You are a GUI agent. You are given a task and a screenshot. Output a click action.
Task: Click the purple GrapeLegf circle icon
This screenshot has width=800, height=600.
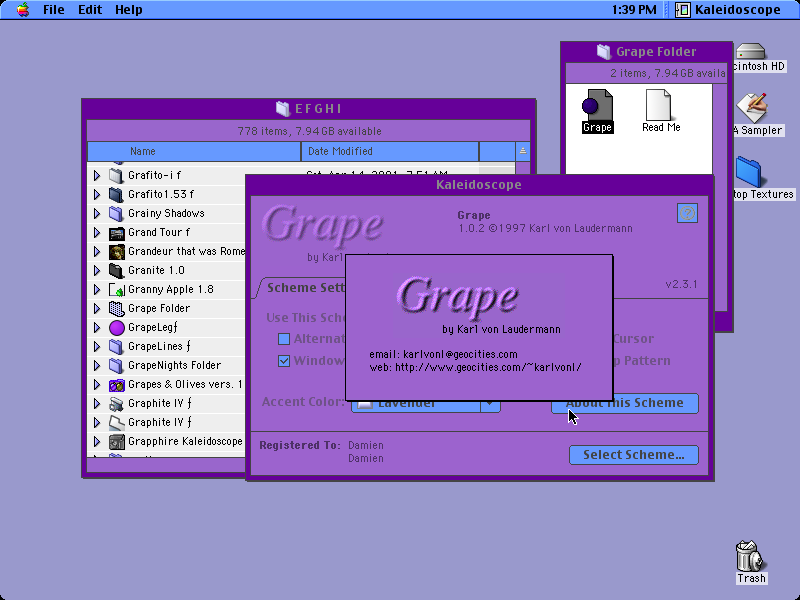[116, 328]
